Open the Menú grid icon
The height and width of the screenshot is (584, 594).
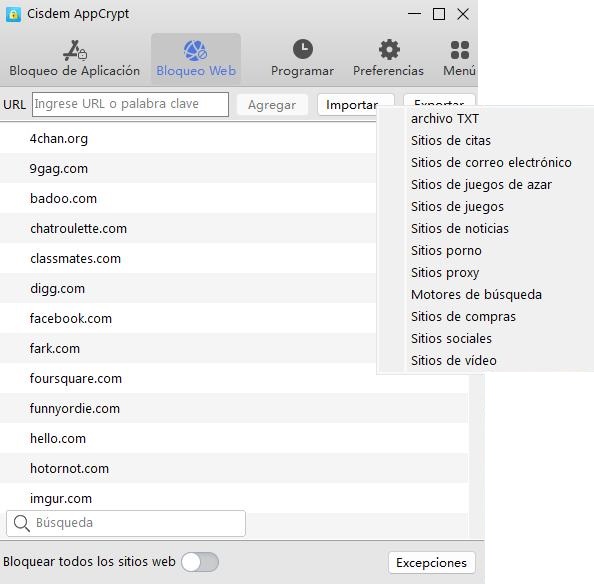pyautogui.click(x=460, y=50)
